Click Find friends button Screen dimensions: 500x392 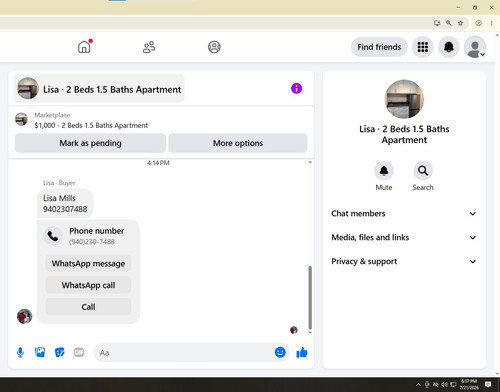tap(379, 47)
